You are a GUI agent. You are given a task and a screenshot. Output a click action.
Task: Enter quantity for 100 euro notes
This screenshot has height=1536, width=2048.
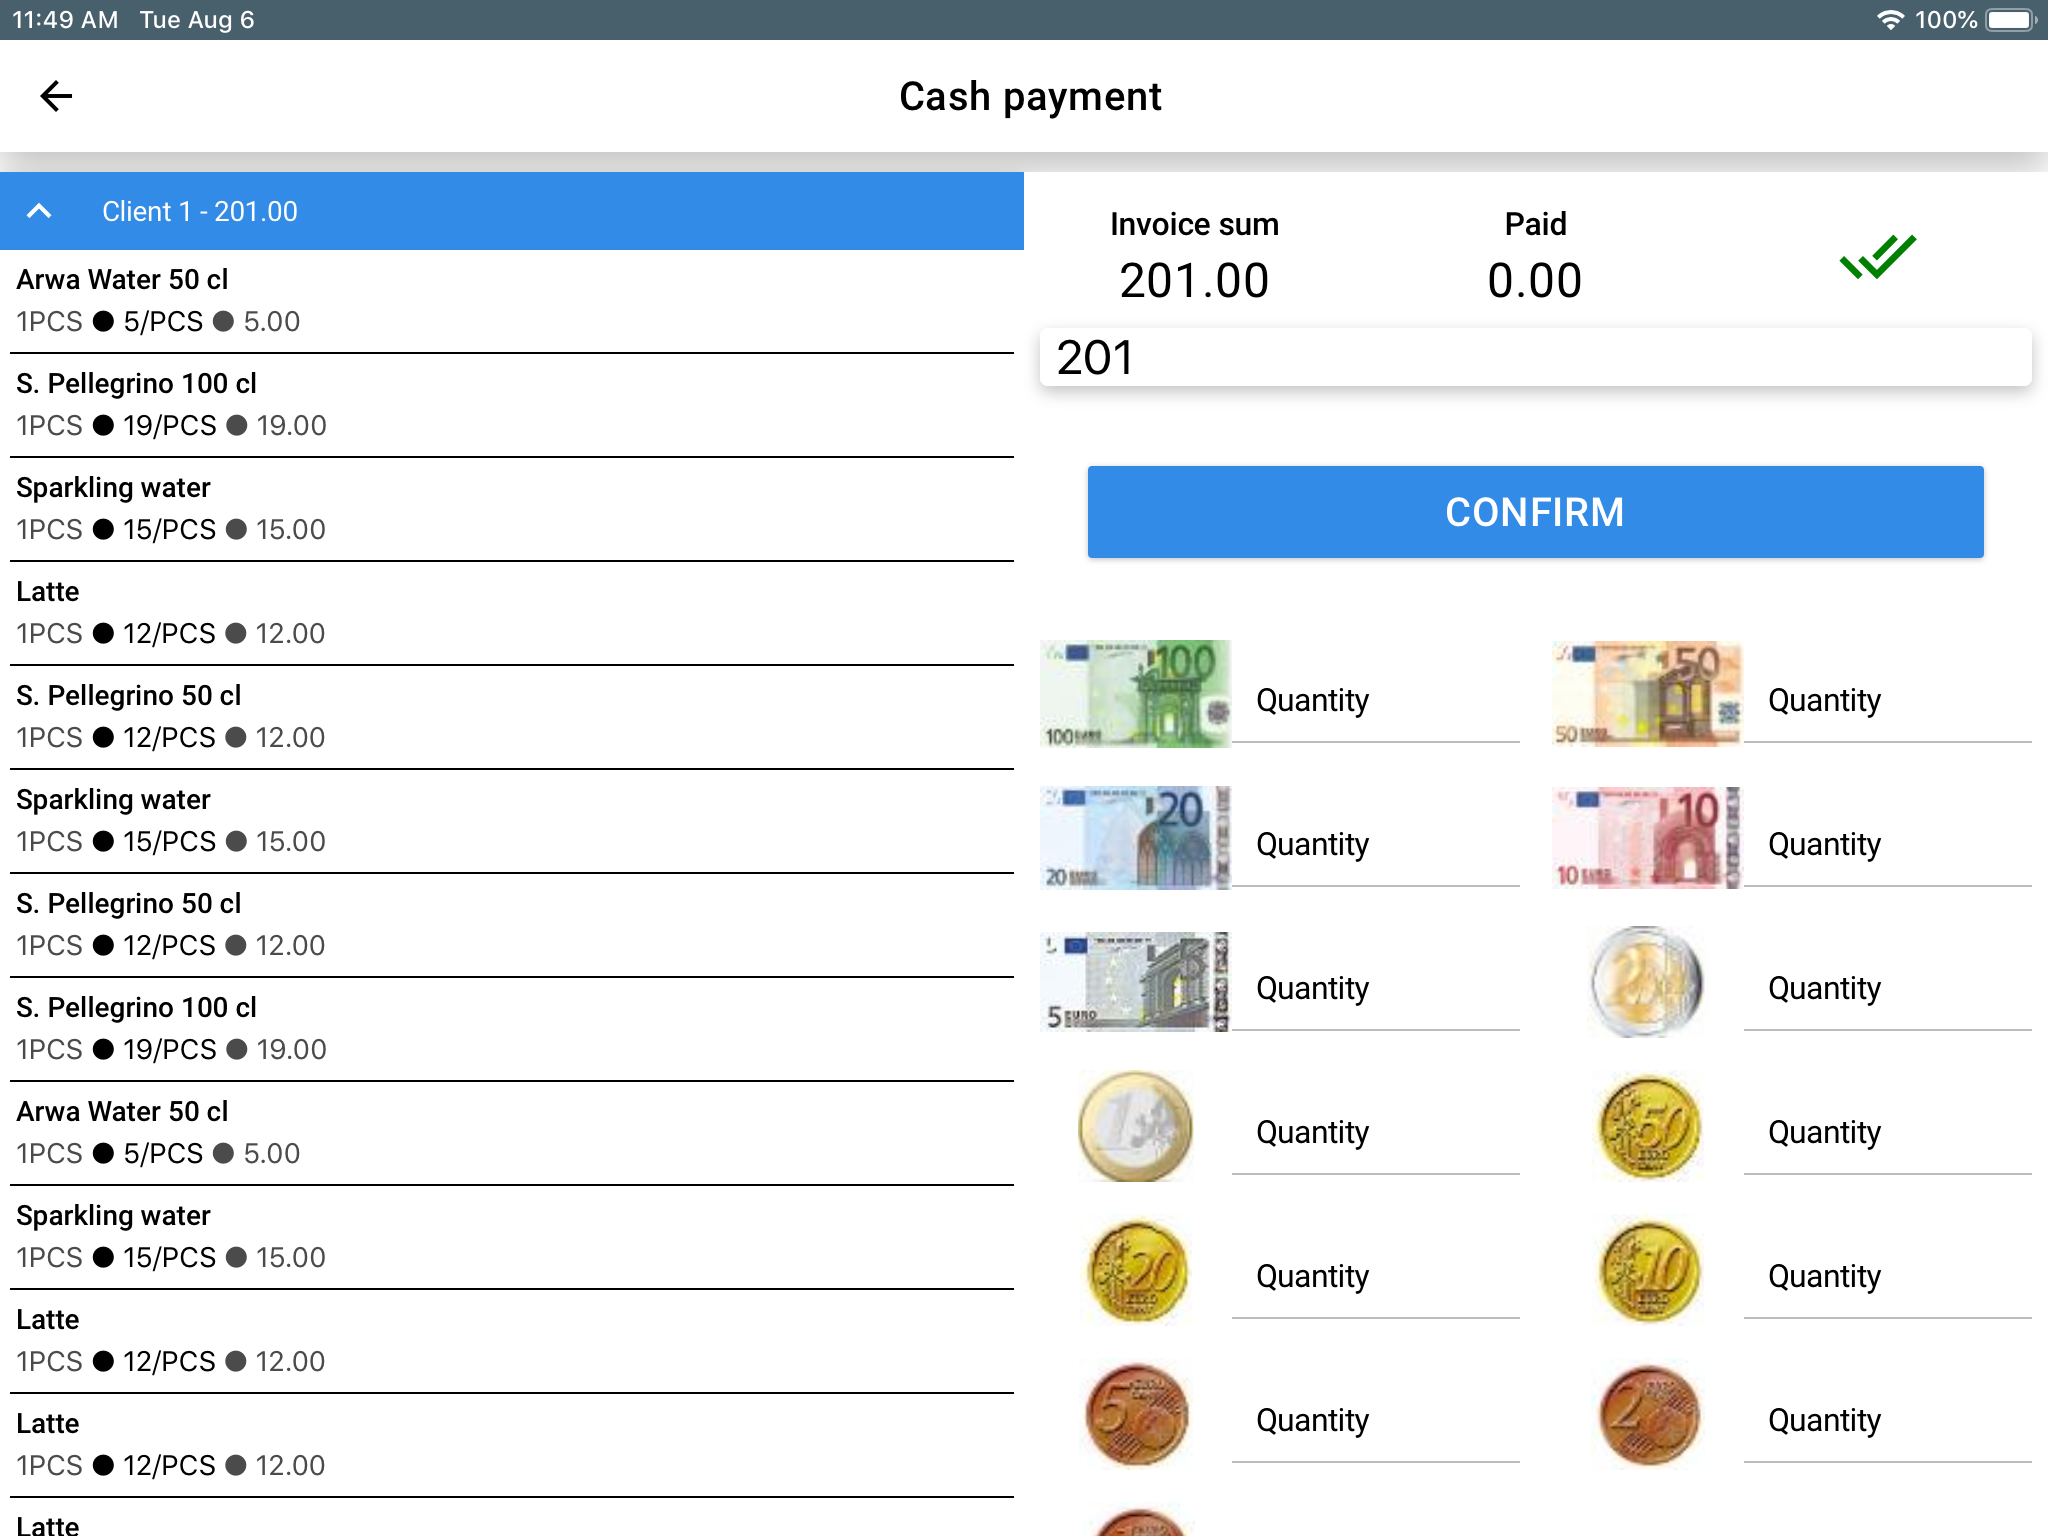pos(1375,702)
